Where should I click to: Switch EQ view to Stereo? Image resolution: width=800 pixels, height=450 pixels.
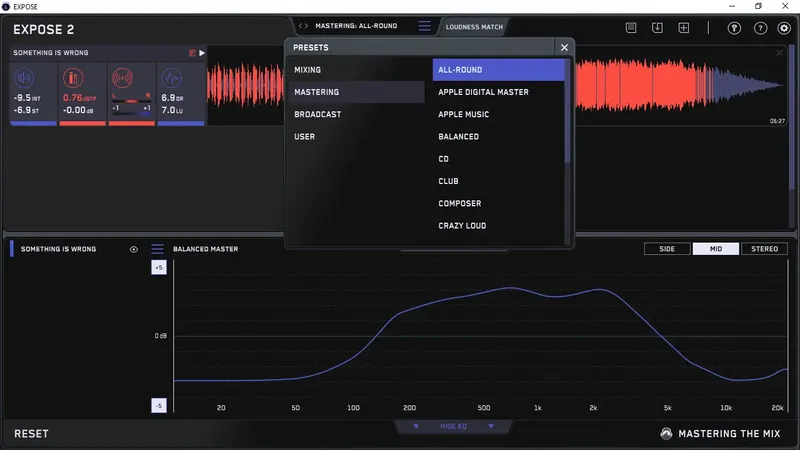coord(764,249)
